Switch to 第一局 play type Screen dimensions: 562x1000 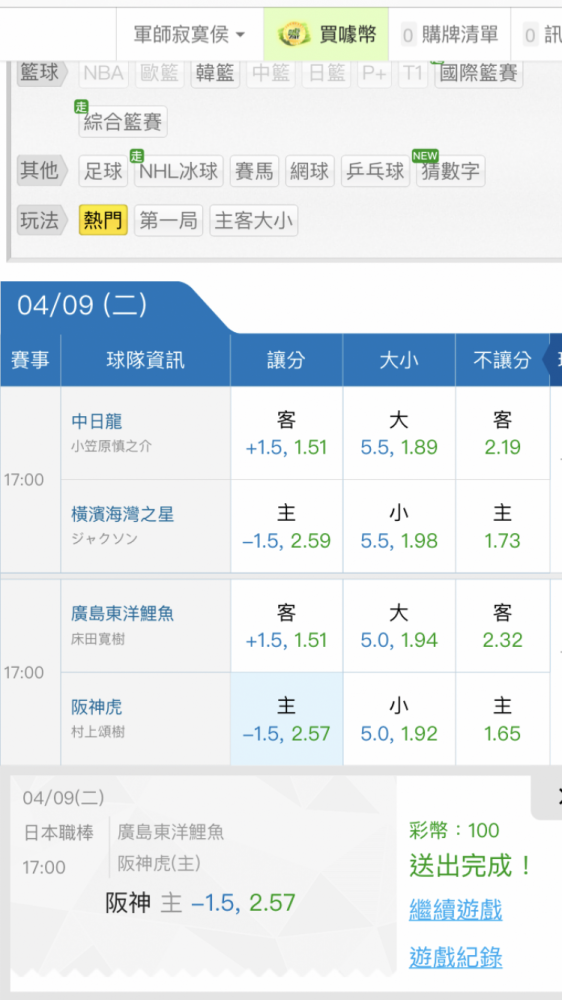point(168,220)
